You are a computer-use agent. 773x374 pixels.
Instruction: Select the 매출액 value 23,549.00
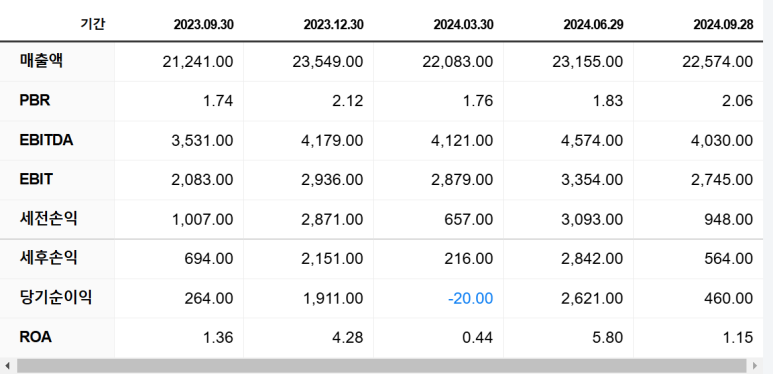pos(328,62)
